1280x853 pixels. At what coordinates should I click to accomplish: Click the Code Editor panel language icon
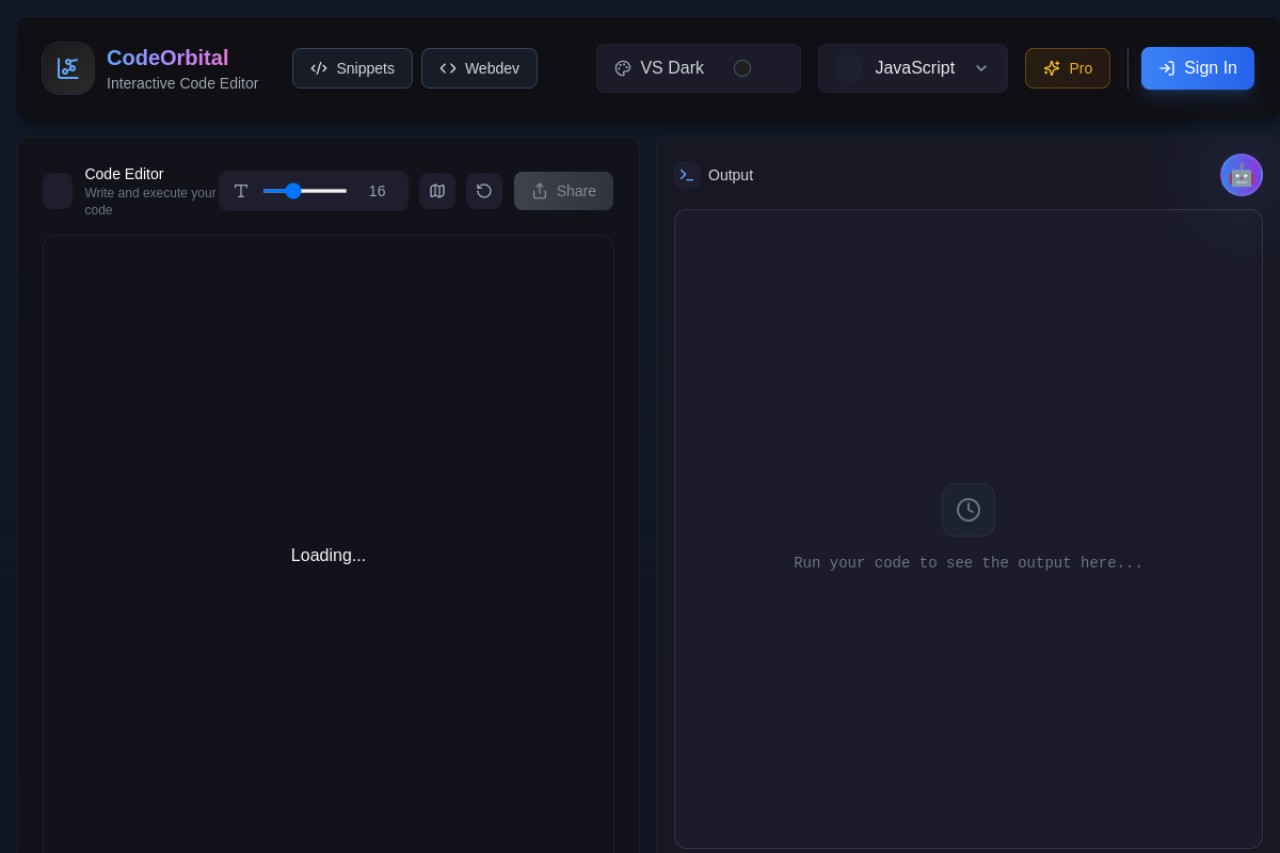58,191
